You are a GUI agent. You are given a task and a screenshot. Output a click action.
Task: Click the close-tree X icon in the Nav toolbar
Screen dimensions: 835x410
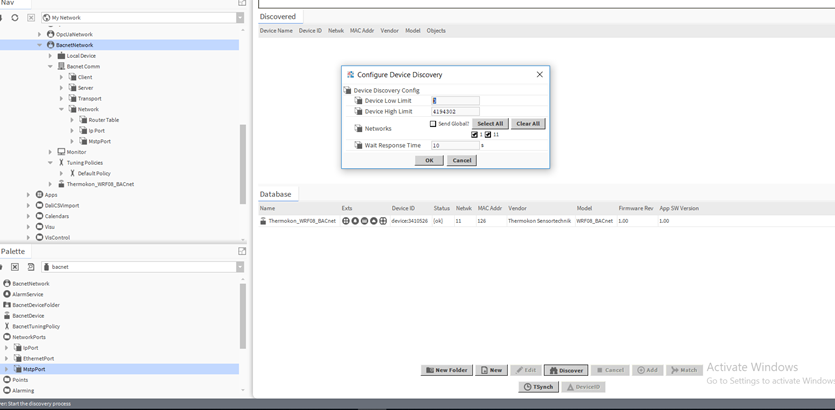[31, 18]
